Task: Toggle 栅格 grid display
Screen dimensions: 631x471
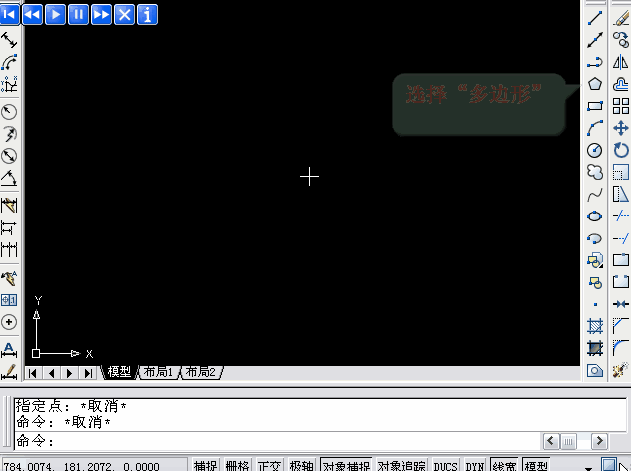Action: pos(237,465)
